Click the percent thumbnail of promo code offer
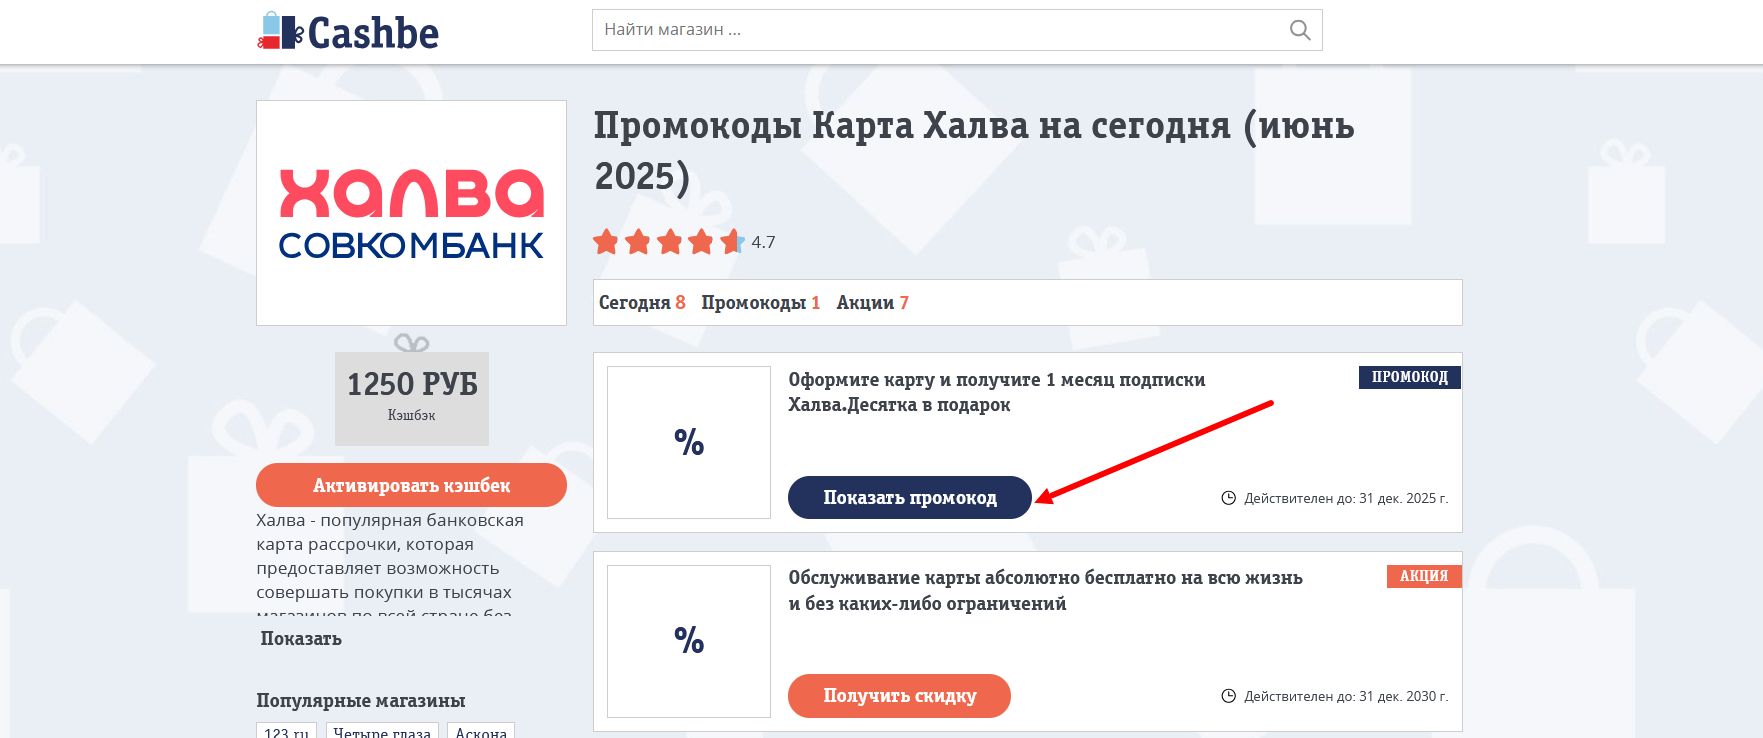 pyautogui.click(x=689, y=442)
